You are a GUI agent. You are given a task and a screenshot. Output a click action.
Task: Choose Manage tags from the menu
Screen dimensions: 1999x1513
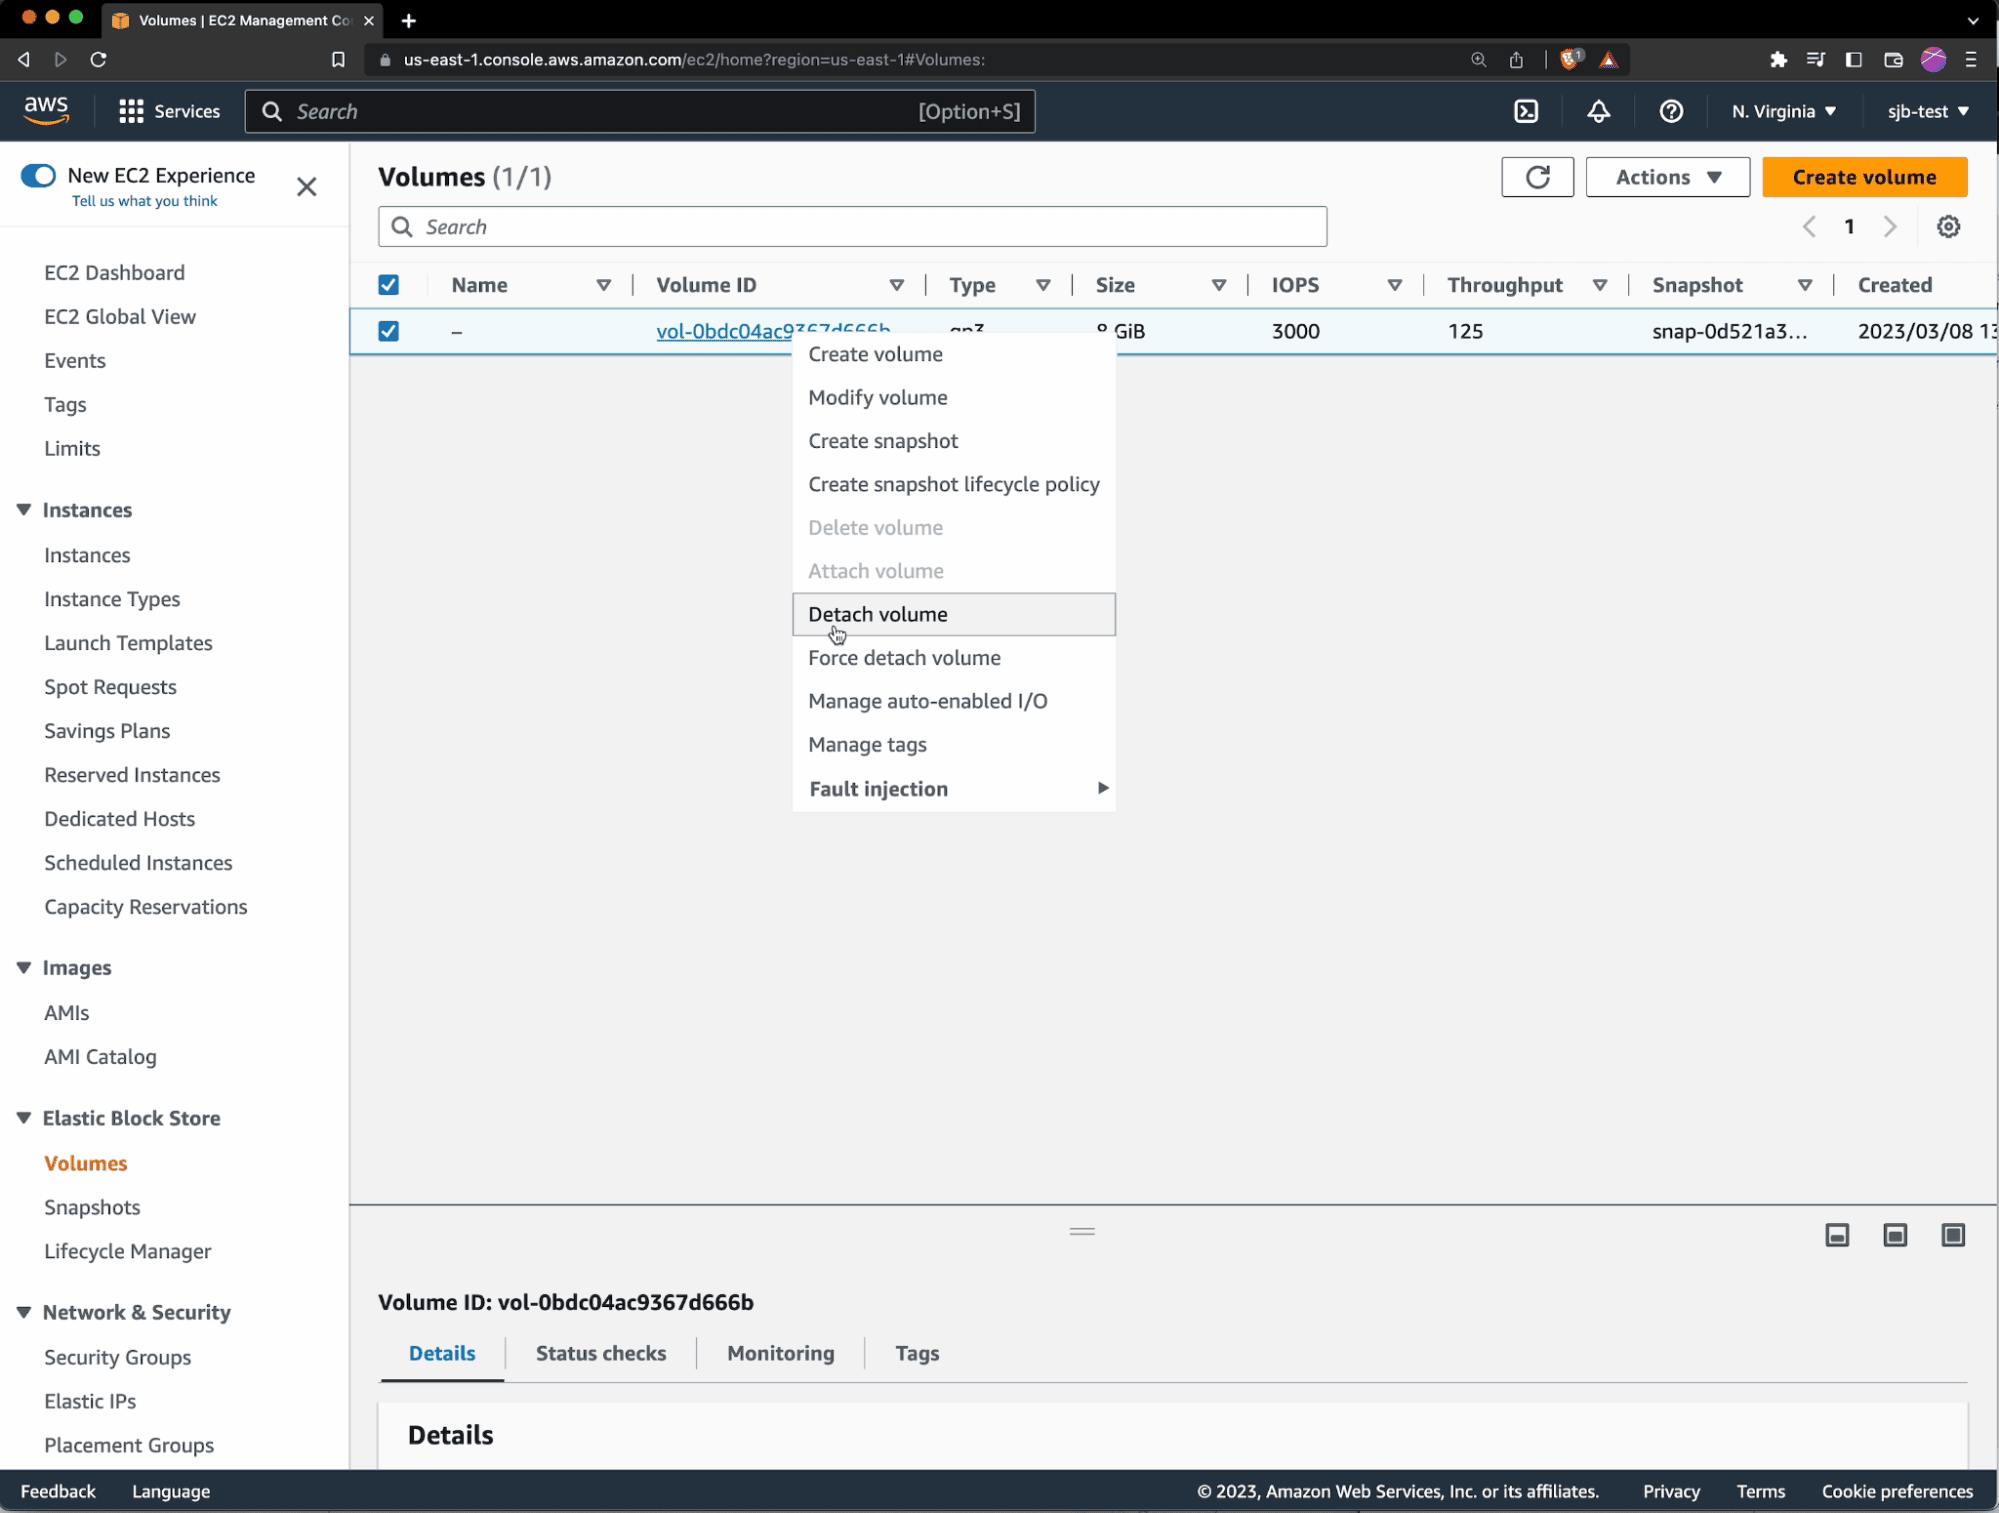[953, 745]
